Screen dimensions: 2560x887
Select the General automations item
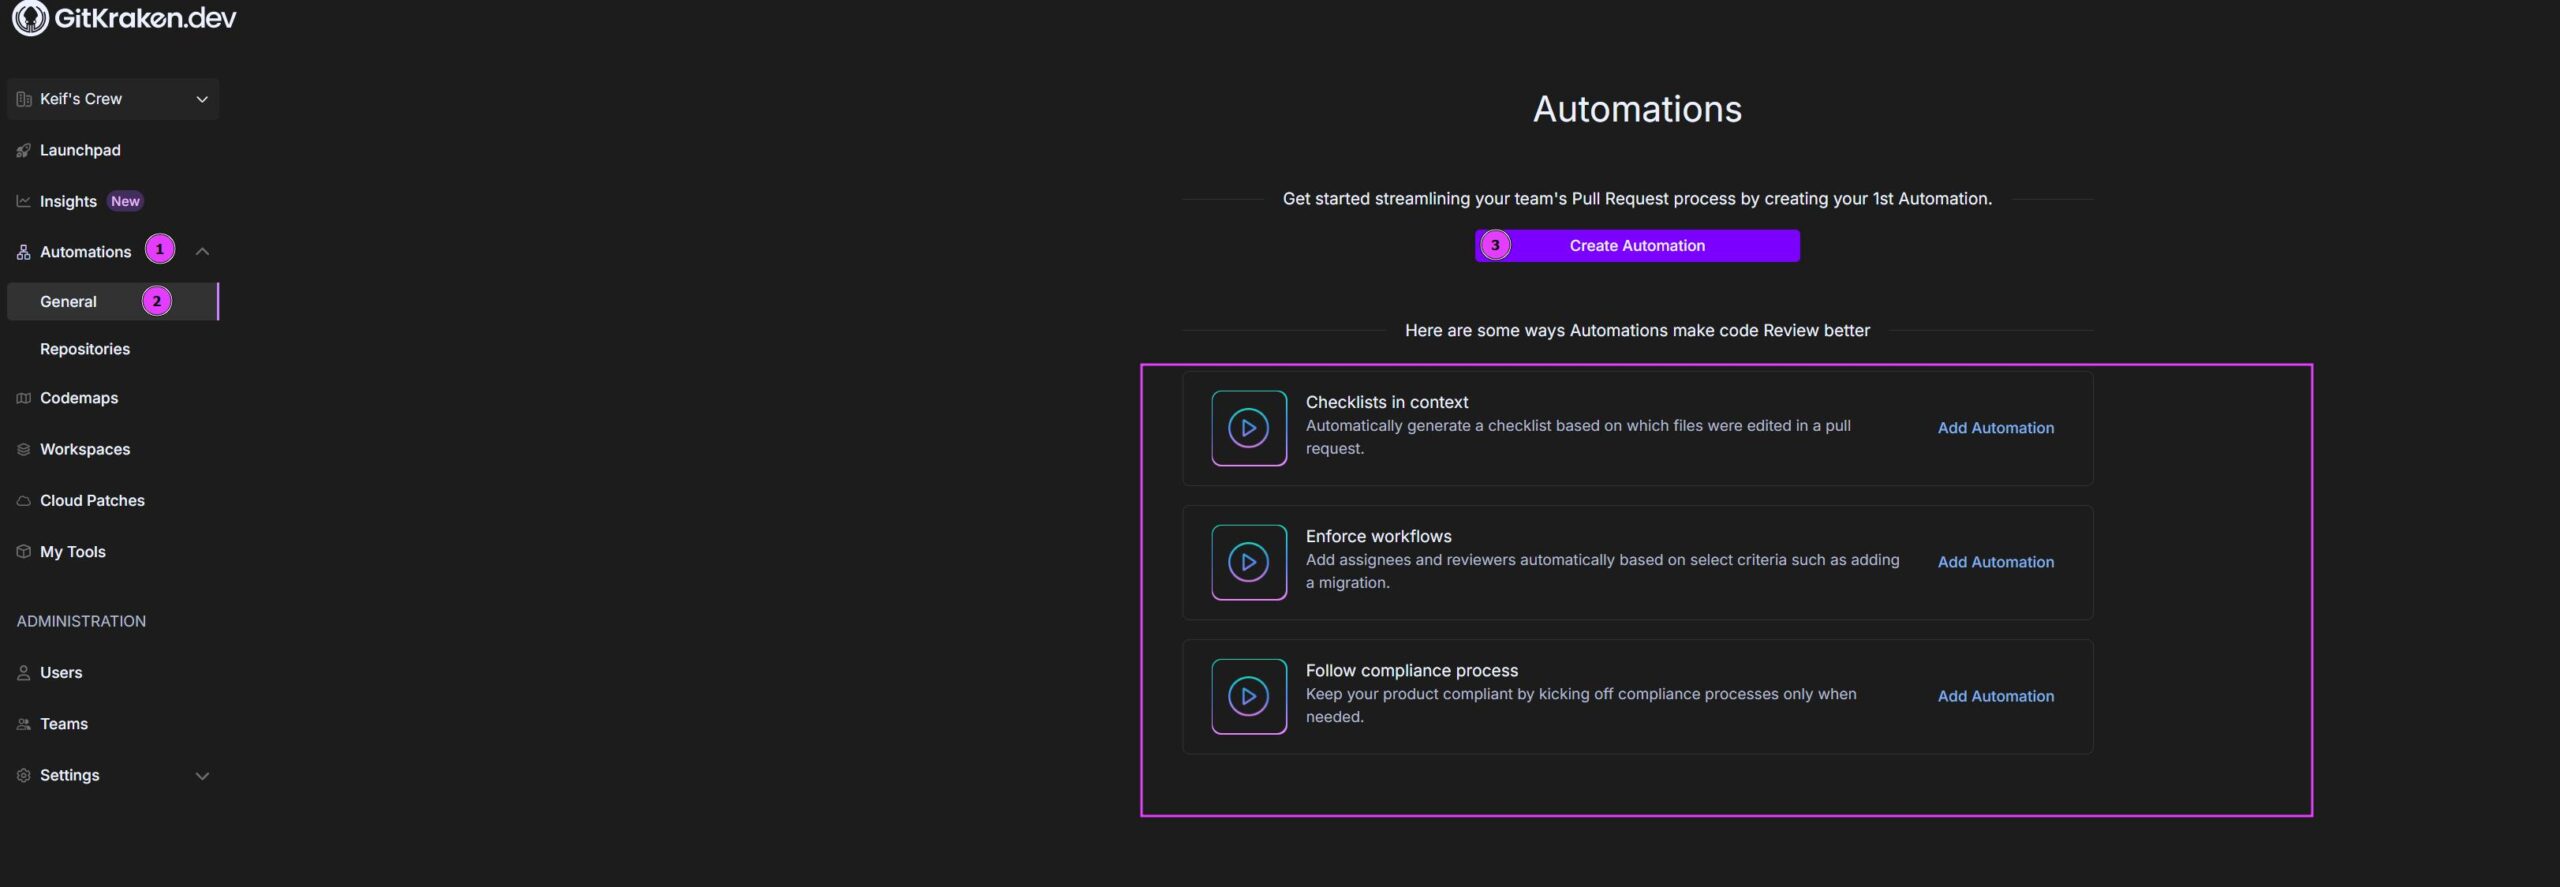[68, 301]
